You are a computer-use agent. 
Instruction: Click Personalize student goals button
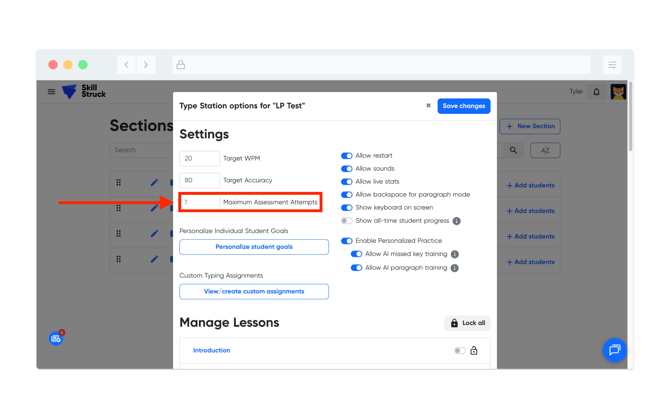pyautogui.click(x=254, y=247)
